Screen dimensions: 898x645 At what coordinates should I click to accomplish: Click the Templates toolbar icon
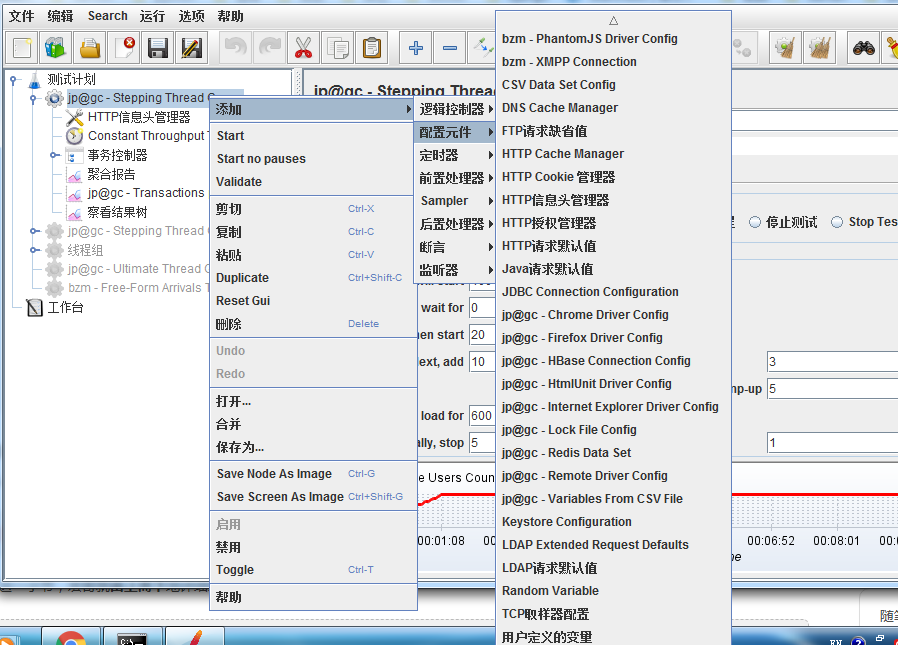point(55,47)
